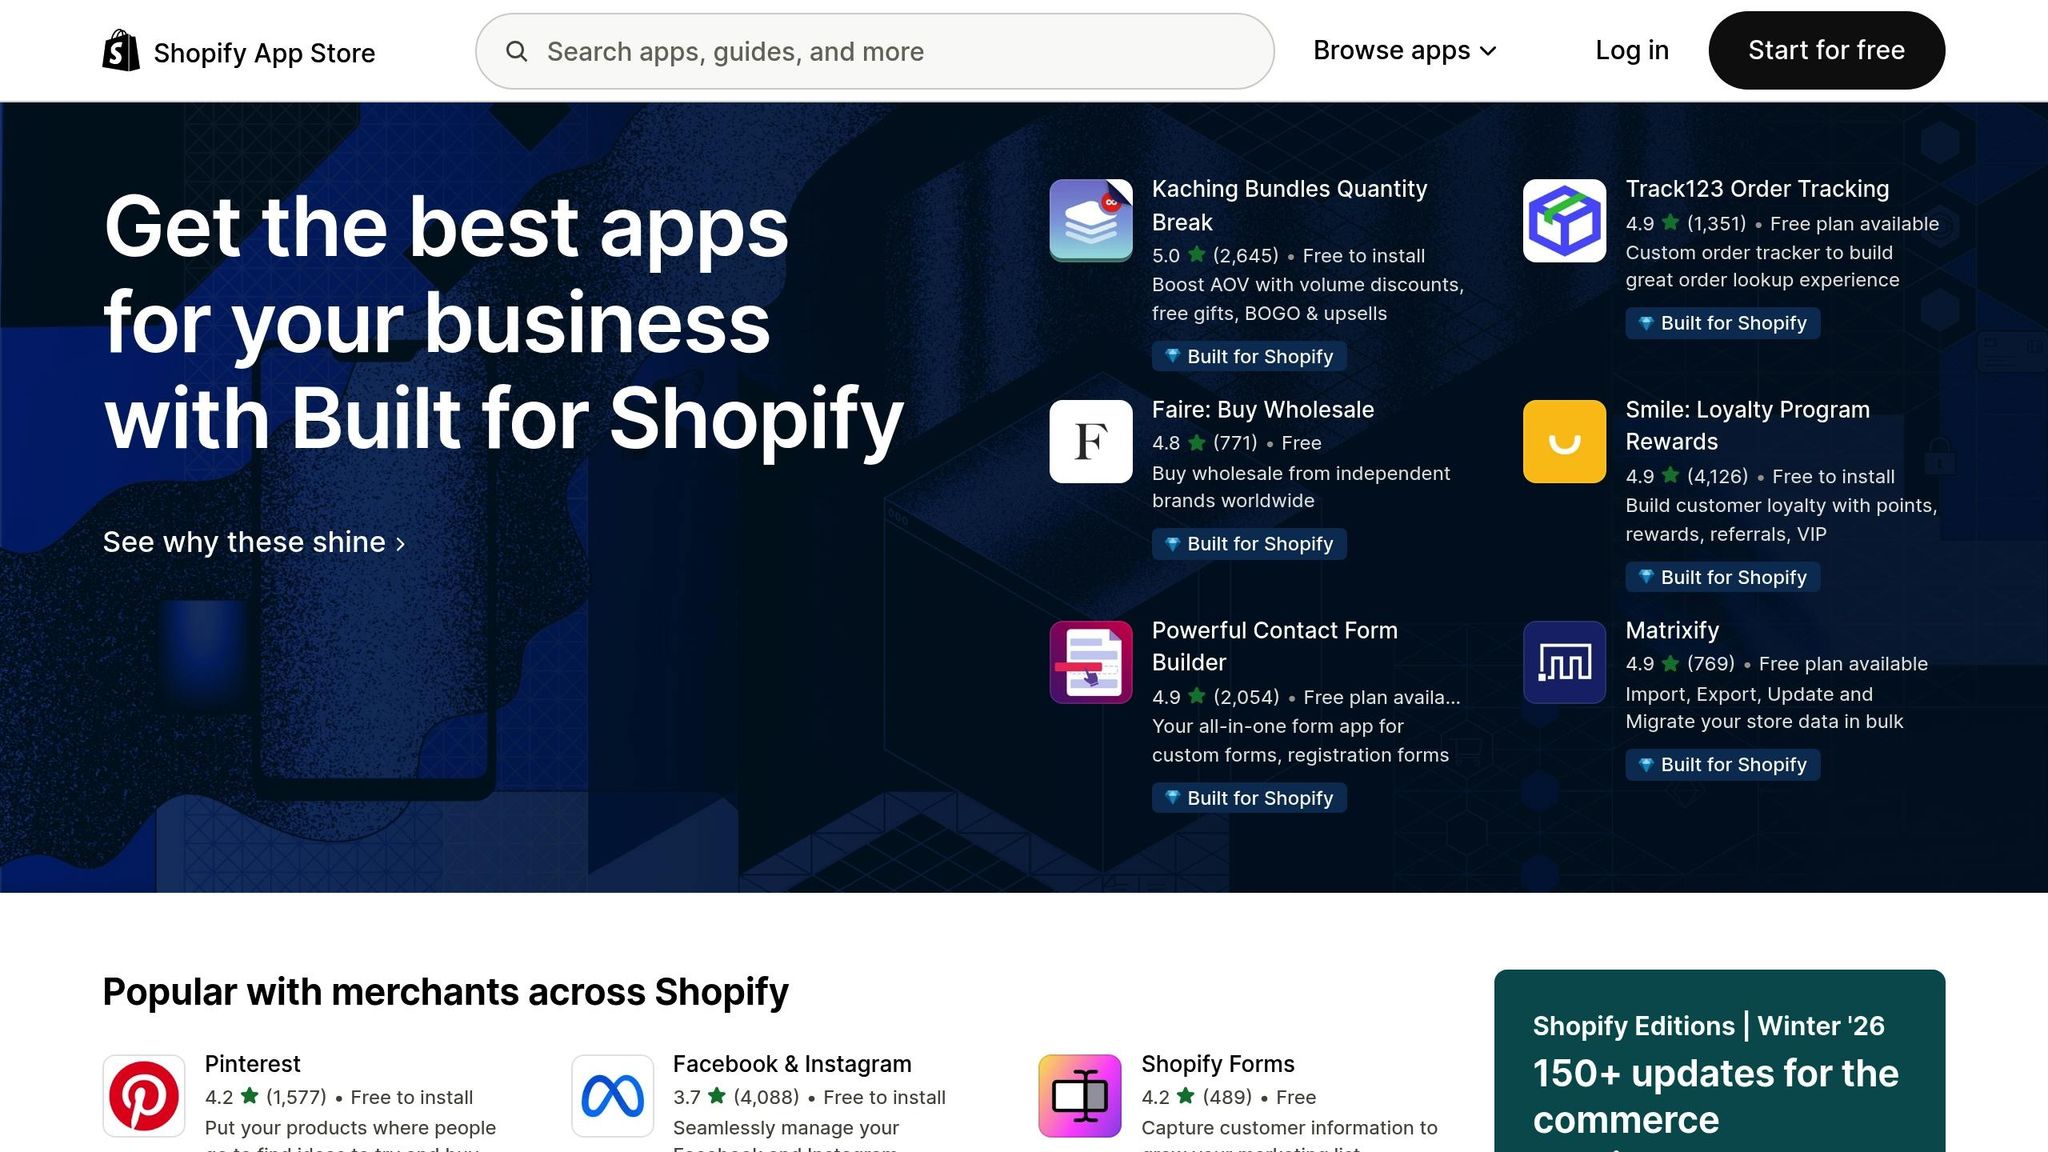Click the Built for Shopify badge under Matrixify
The width and height of the screenshot is (2048, 1152).
pyautogui.click(x=1722, y=764)
